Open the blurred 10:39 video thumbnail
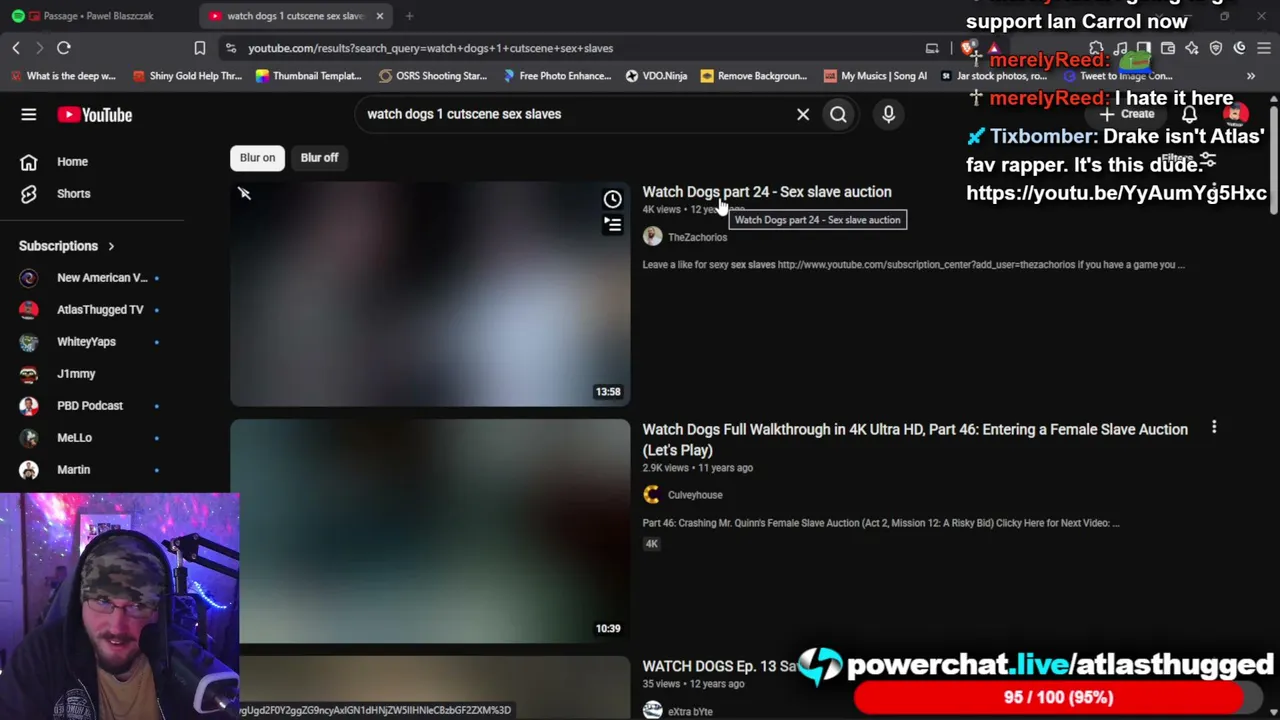Viewport: 1280px width, 720px height. pyautogui.click(x=430, y=531)
